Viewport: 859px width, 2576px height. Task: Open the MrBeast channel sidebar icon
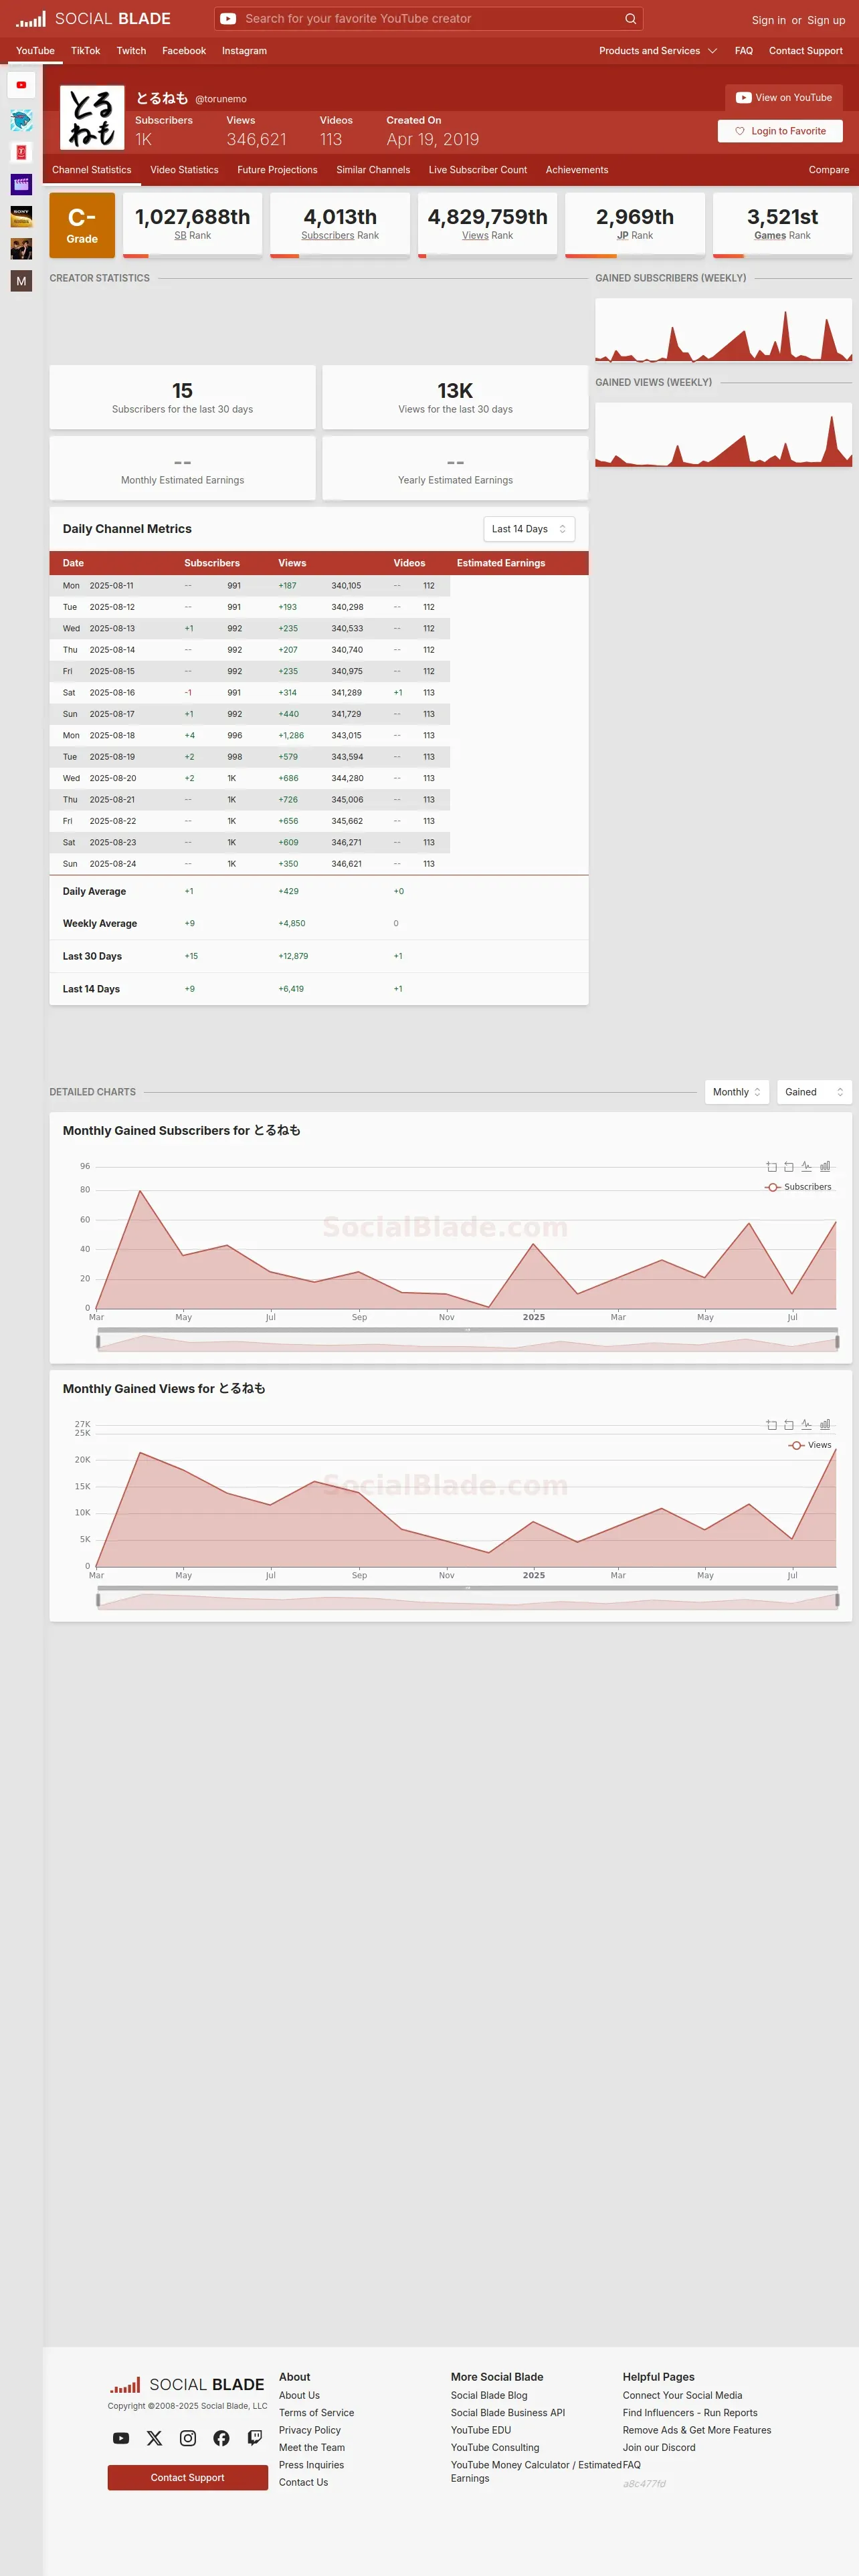[21, 121]
